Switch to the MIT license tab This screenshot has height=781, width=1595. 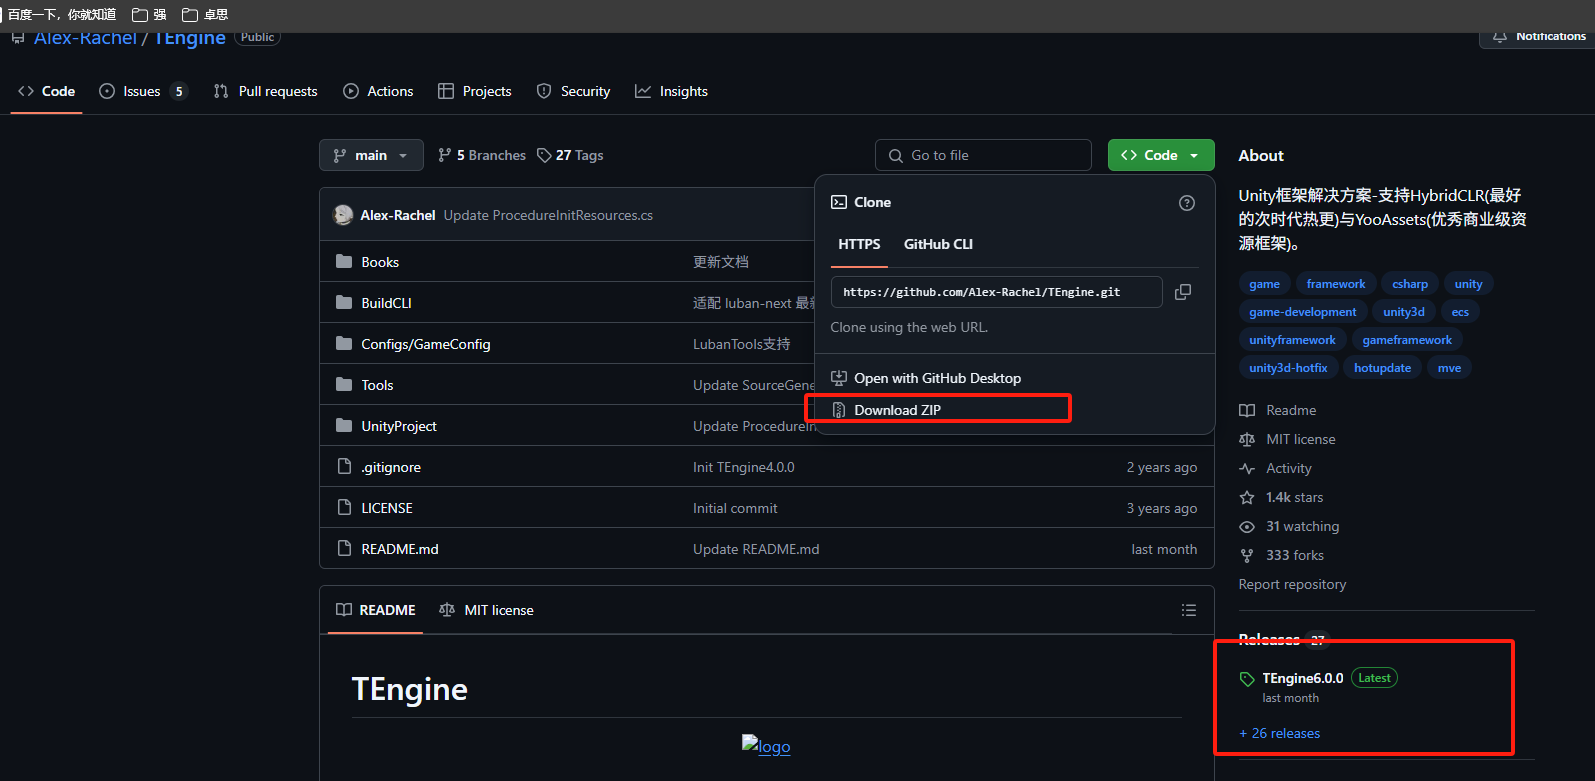[487, 610]
